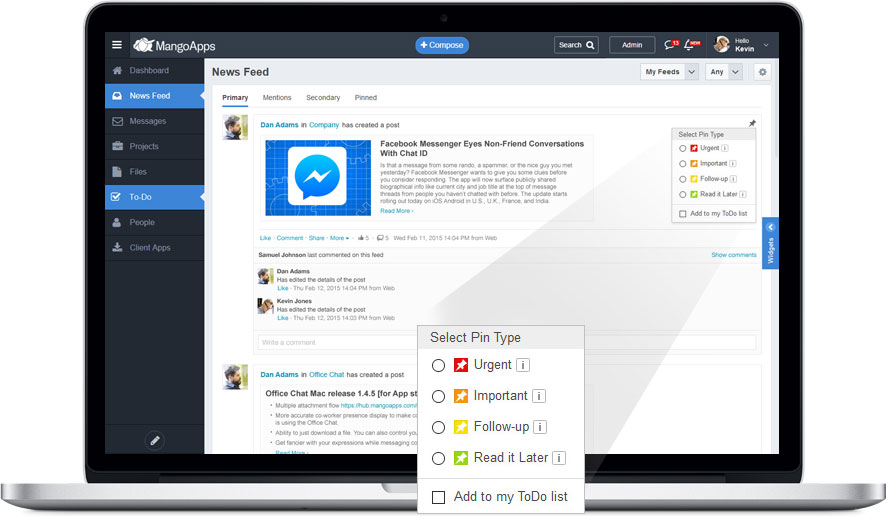Click Read More link on Messenger post

(x=396, y=211)
